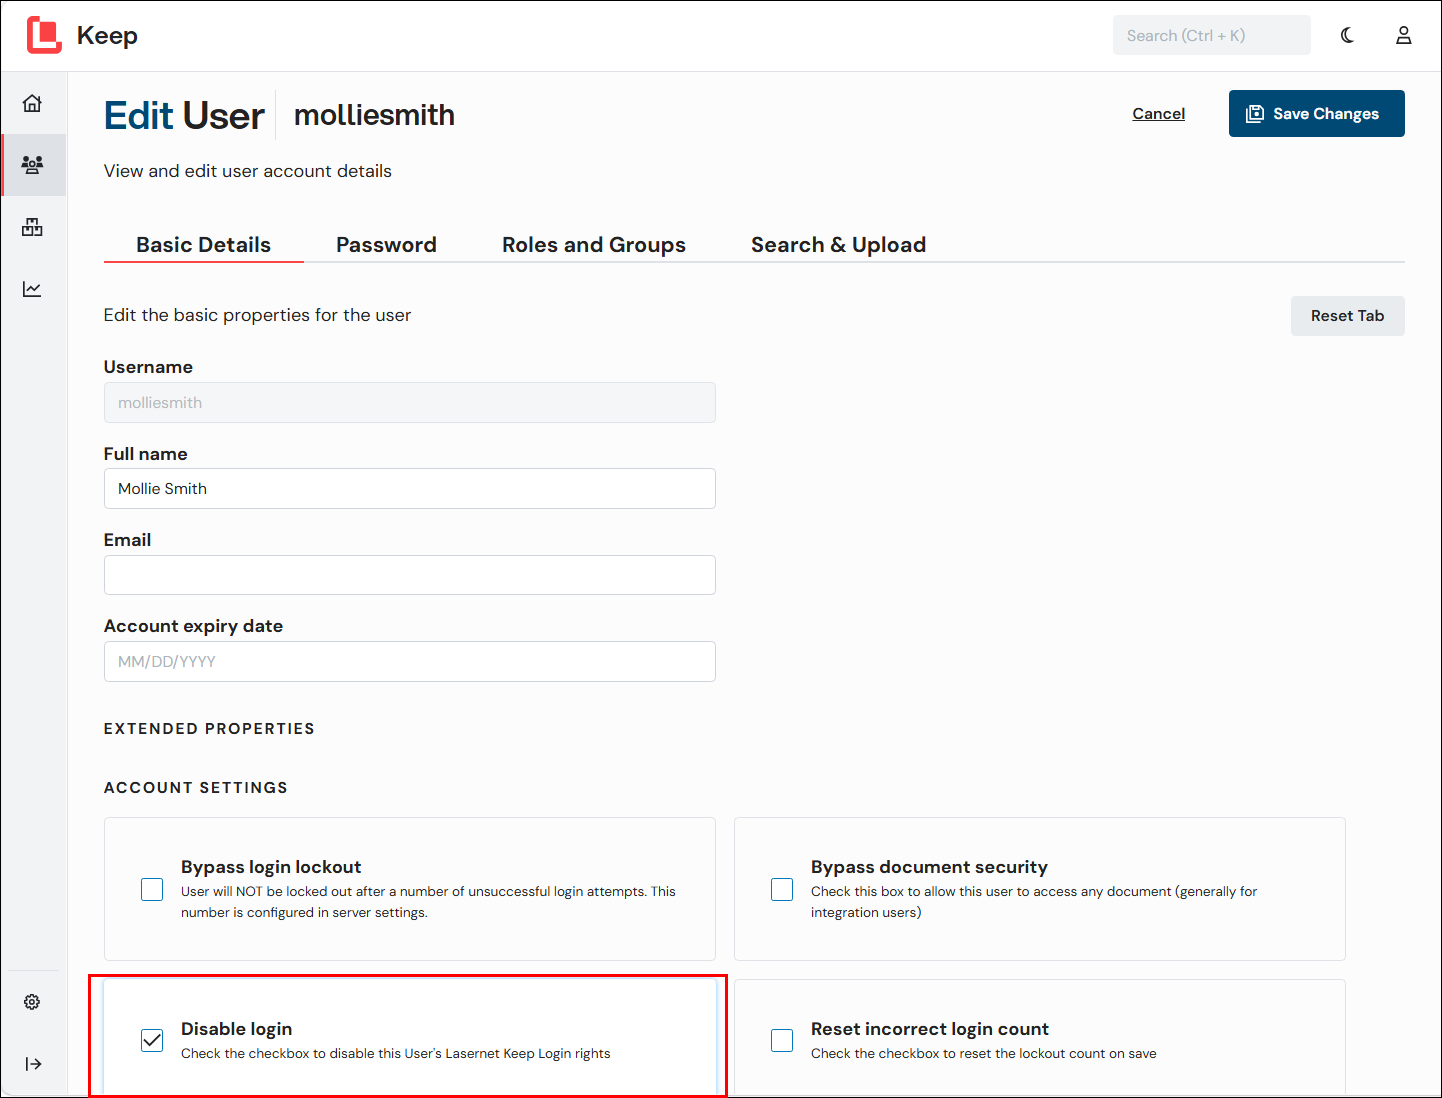Enable Bypass login lockout checkbox

pyautogui.click(x=152, y=889)
